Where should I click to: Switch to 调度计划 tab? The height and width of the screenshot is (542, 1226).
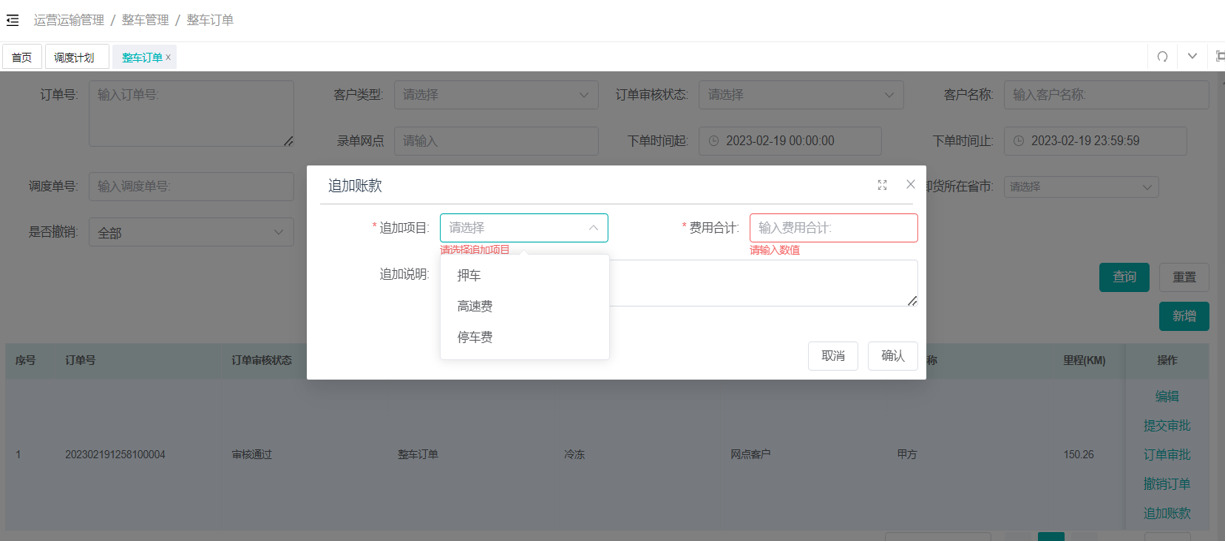[x=76, y=57]
